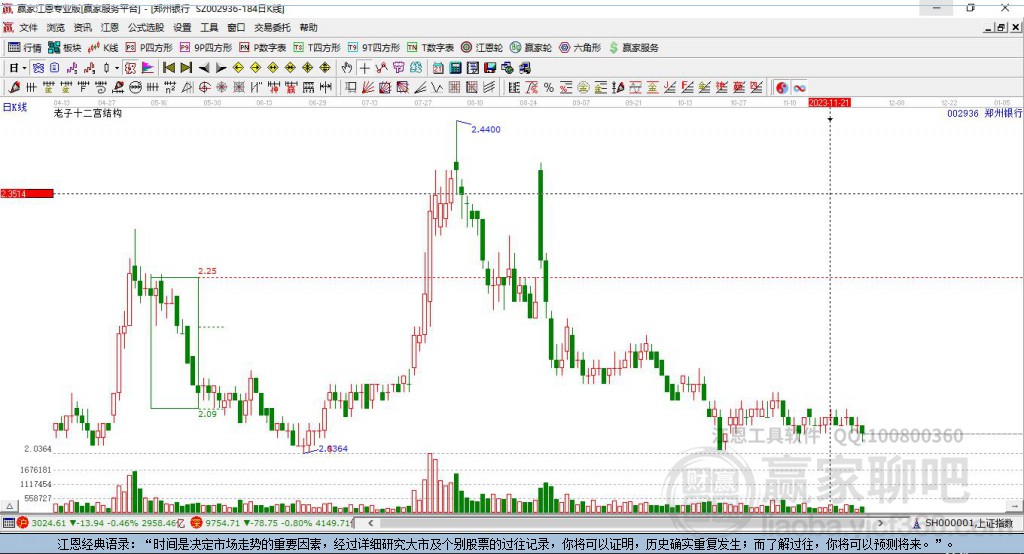Open the 行情 market quotes view
The height and width of the screenshot is (554, 1024).
24,48
